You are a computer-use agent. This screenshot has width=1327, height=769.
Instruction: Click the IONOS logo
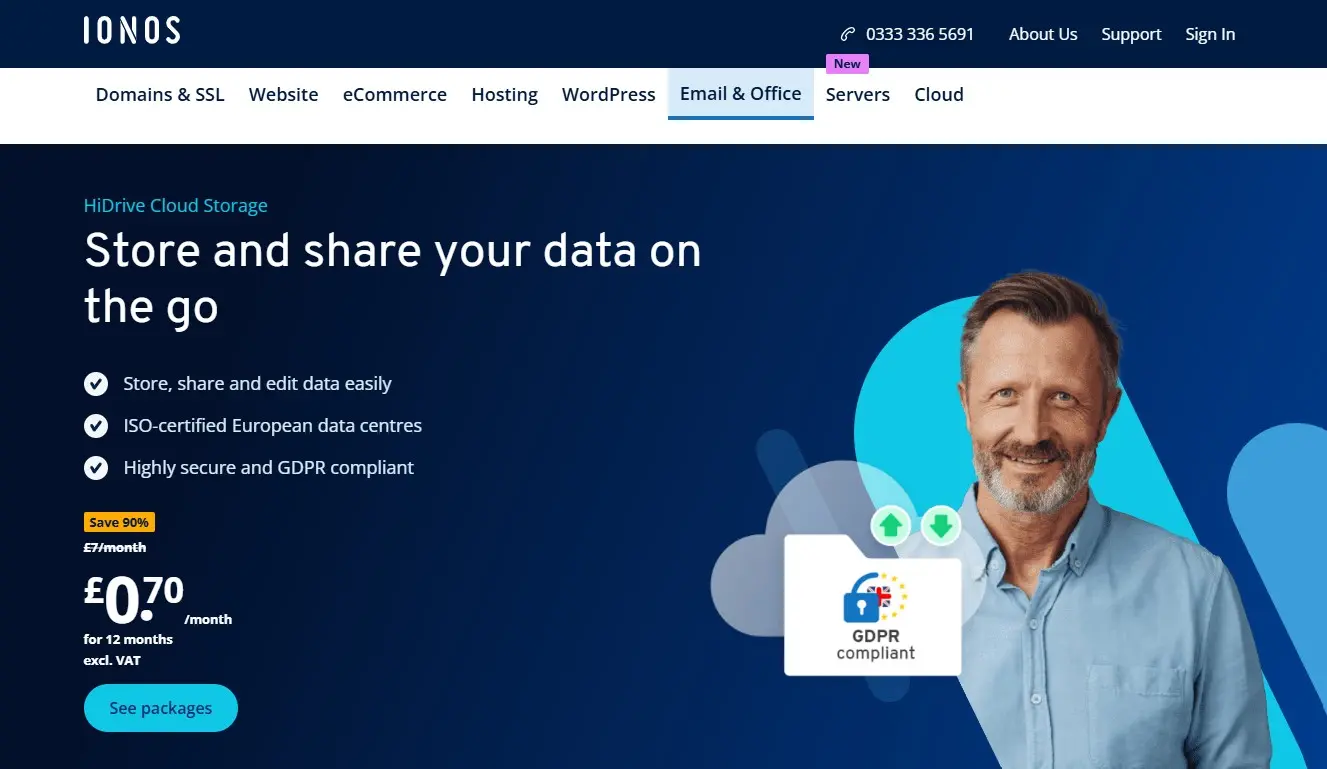click(x=131, y=29)
